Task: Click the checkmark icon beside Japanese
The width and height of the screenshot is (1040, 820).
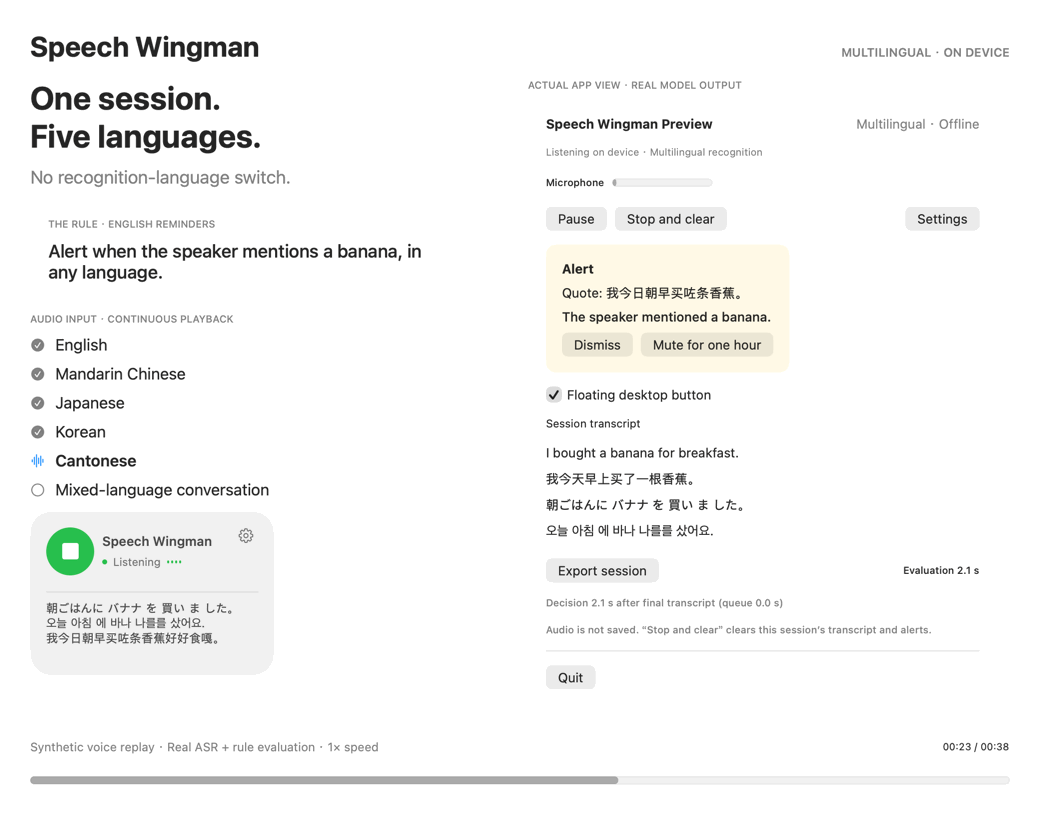Action: (38, 403)
